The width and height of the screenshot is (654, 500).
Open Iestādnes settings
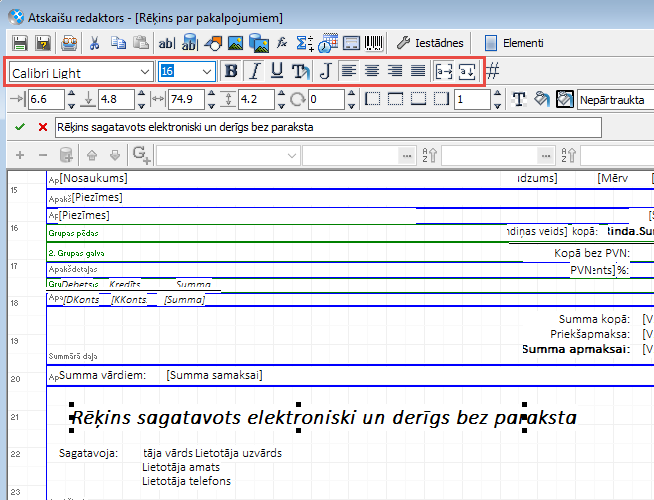coord(430,43)
